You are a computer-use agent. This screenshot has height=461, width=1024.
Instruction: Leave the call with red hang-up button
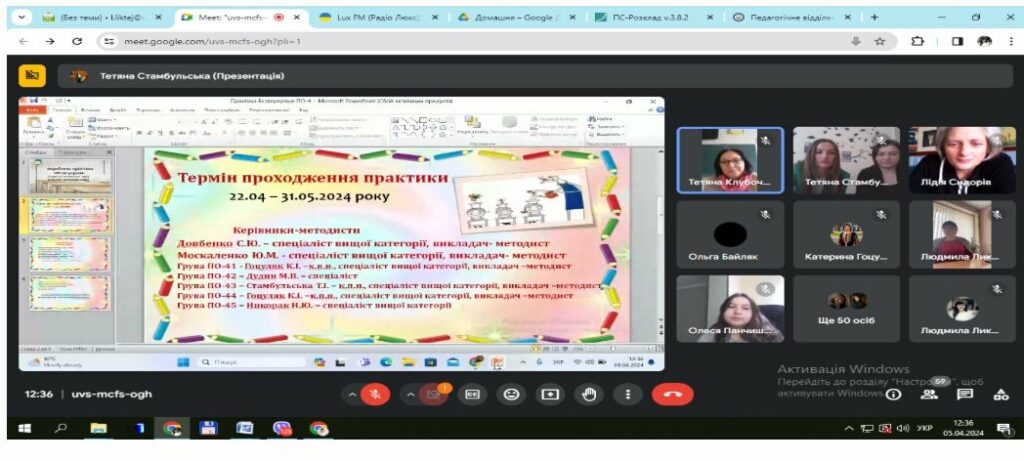point(672,395)
